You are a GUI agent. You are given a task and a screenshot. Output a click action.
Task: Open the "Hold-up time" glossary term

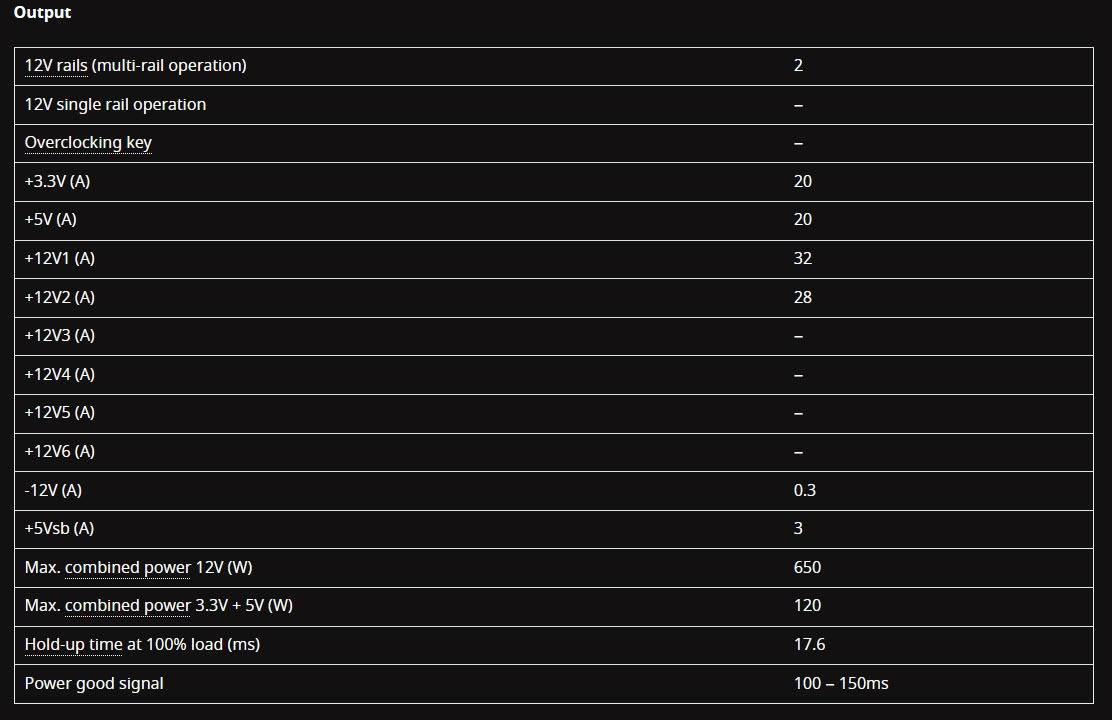click(x=73, y=645)
